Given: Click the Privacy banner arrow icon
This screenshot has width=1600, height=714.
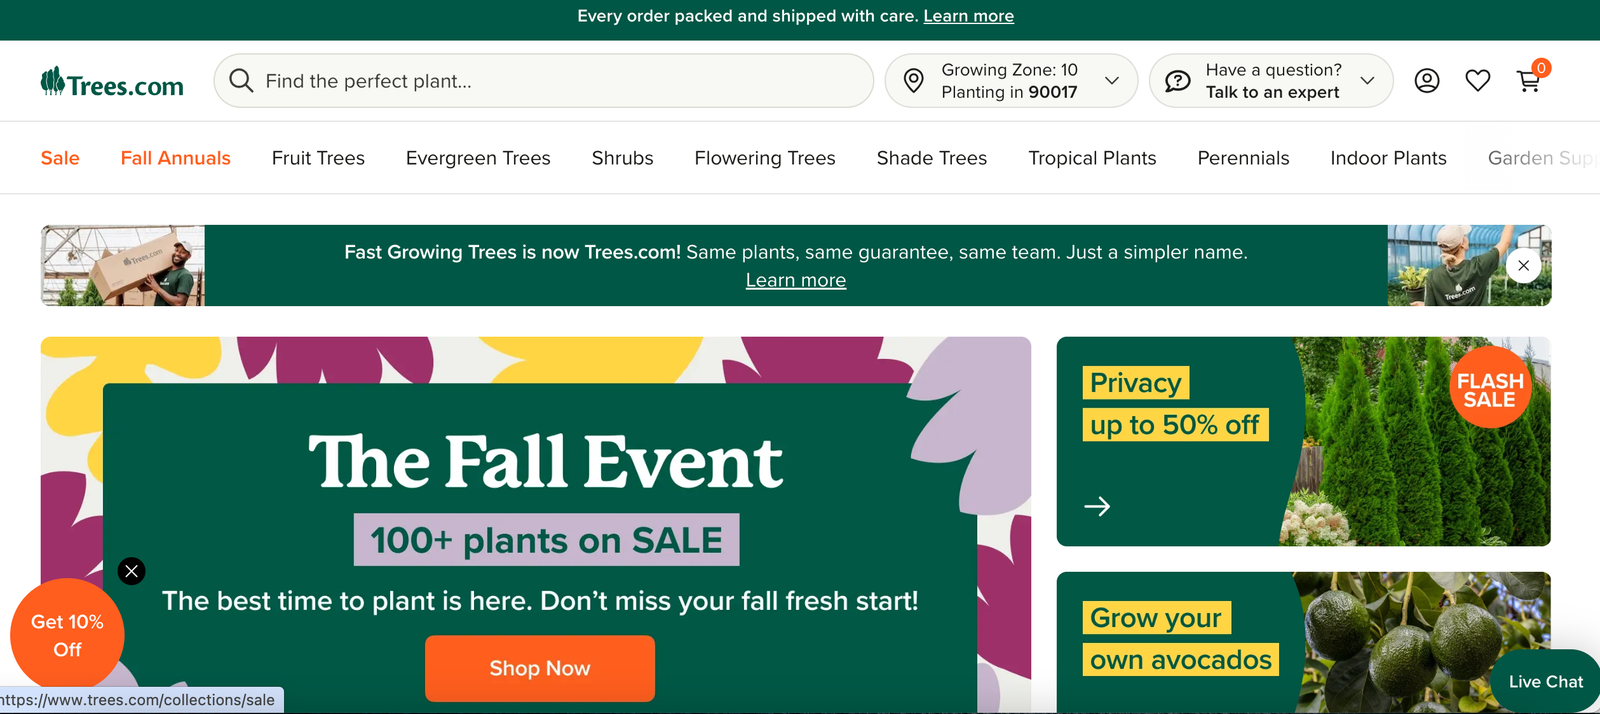Looking at the screenshot, I should click(x=1097, y=506).
